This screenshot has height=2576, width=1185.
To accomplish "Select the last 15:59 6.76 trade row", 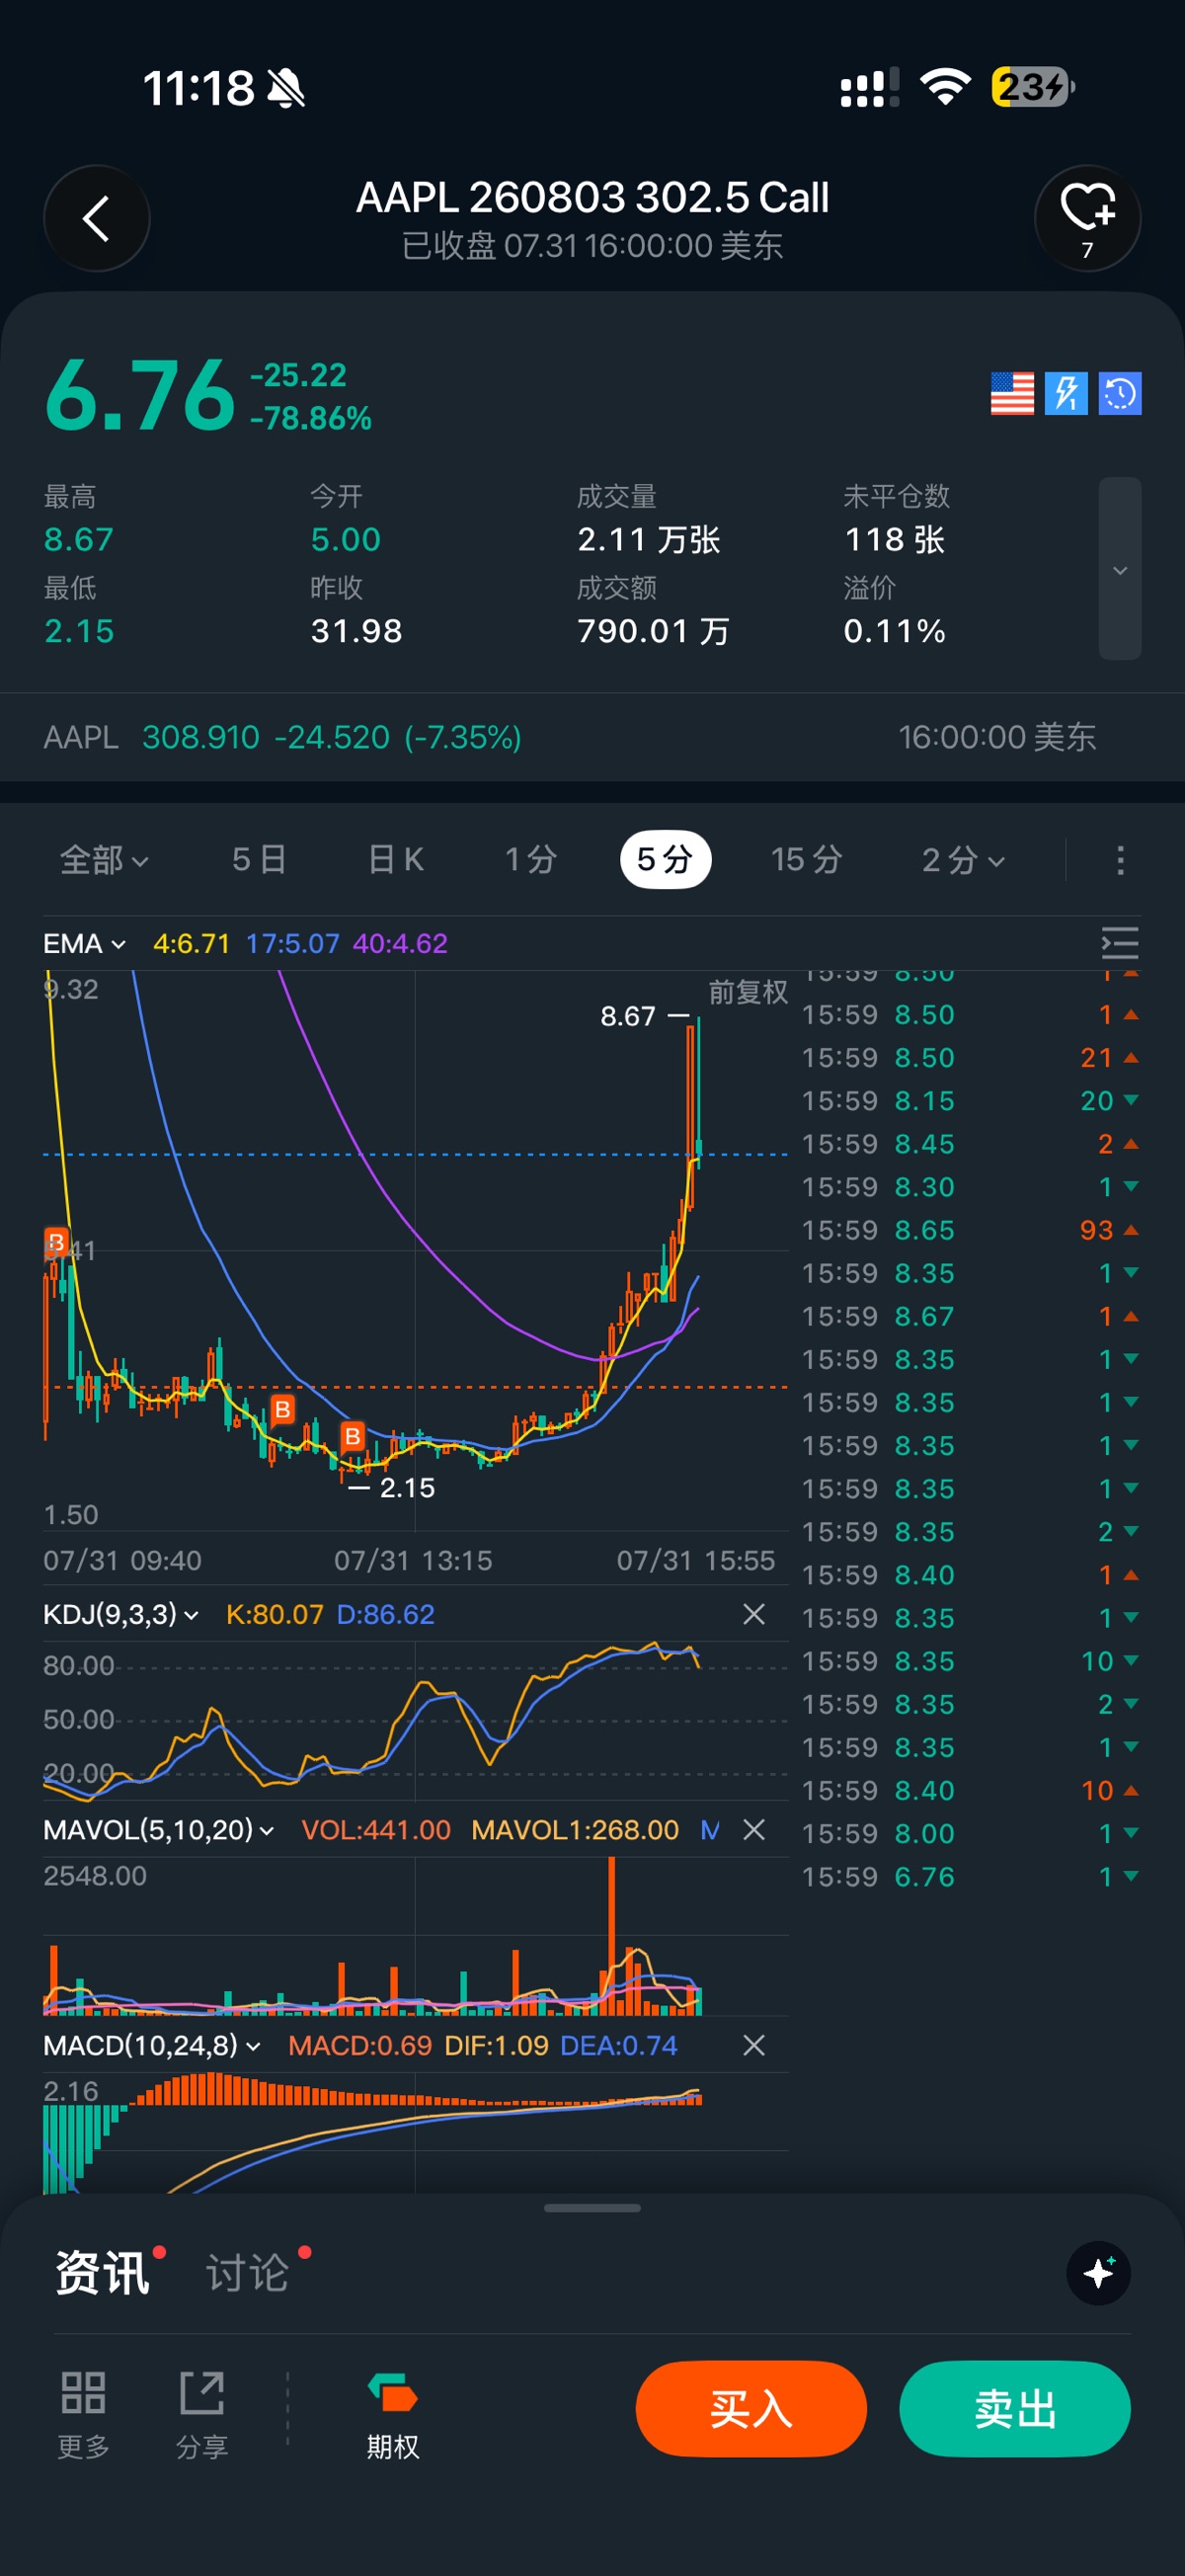I will click(x=970, y=1877).
